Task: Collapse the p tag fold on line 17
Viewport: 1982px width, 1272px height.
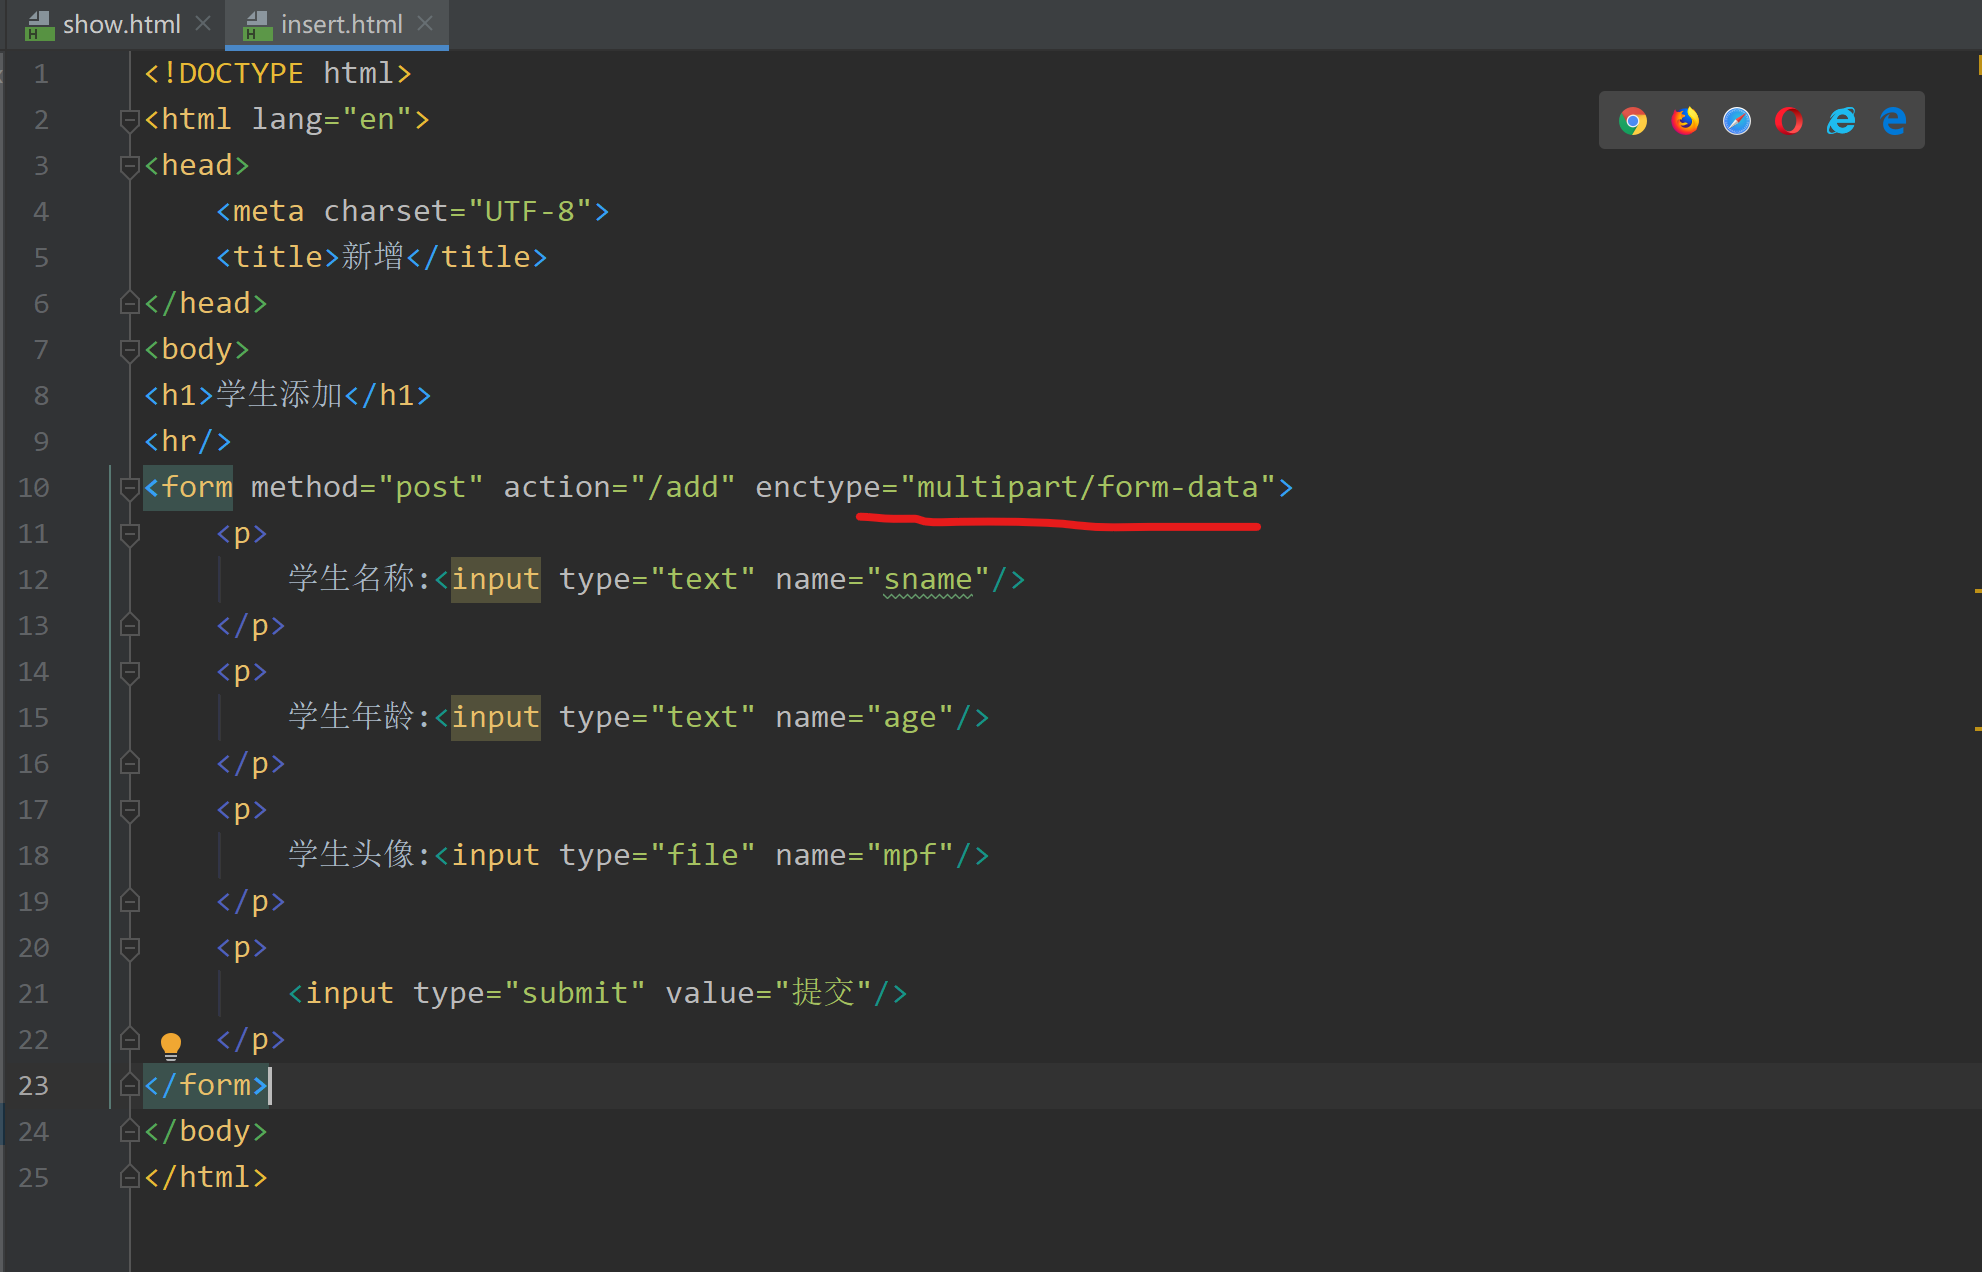Action: pyautogui.click(x=129, y=810)
